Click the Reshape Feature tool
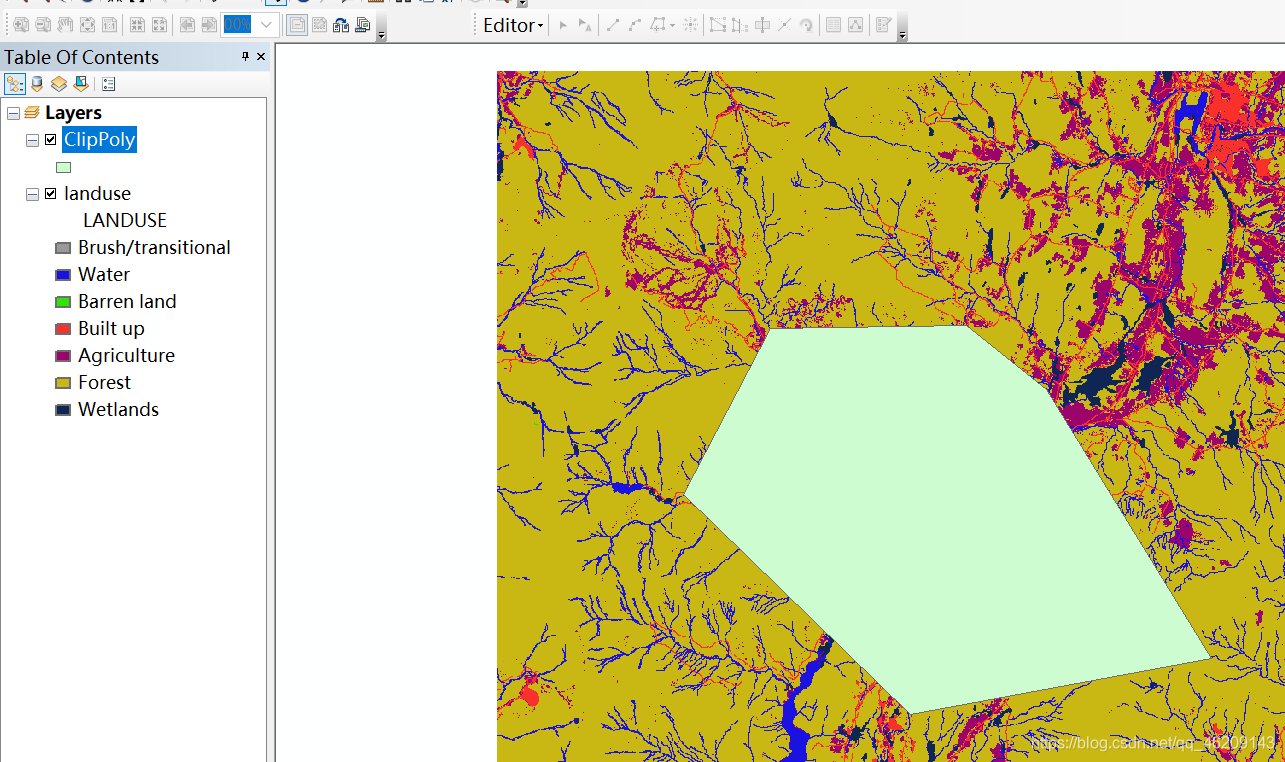 pos(740,25)
